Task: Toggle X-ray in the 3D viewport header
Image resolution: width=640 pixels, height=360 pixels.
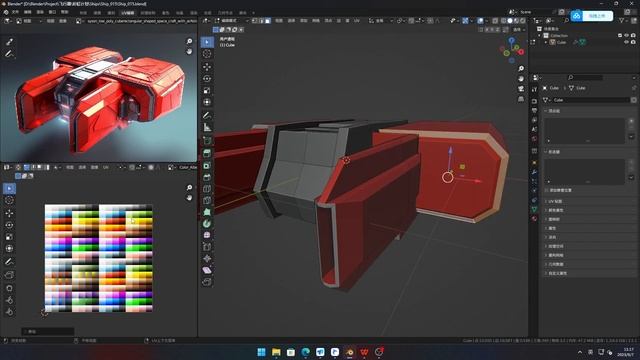Action: coord(495,20)
